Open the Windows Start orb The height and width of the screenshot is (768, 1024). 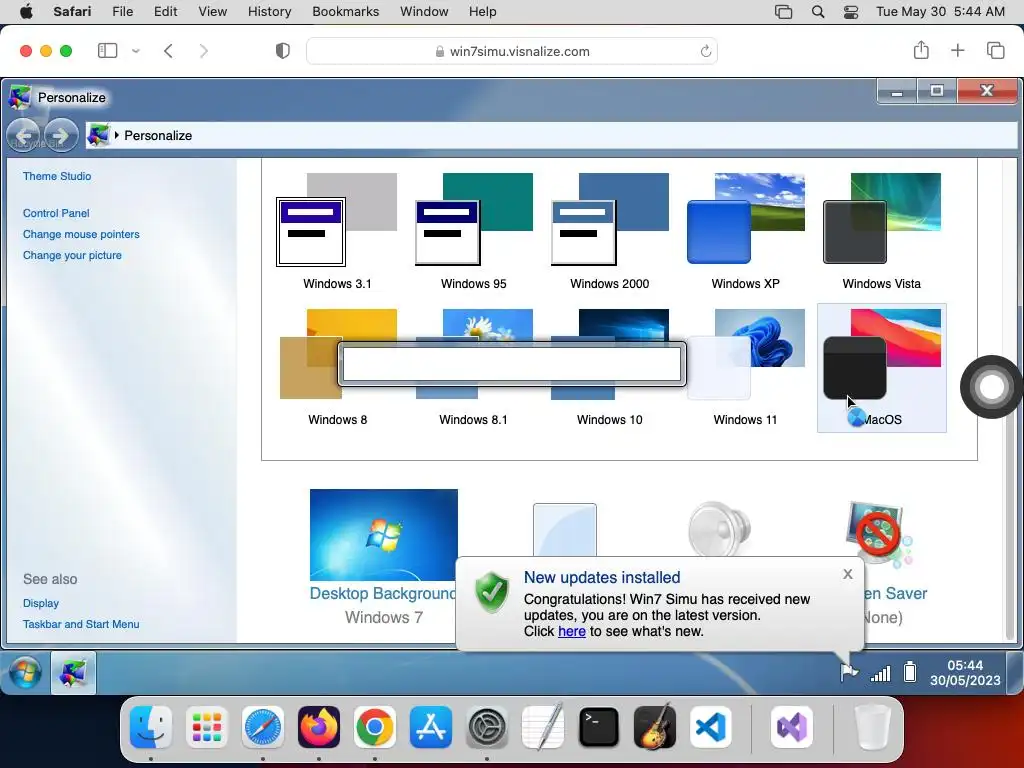(25, 673)
